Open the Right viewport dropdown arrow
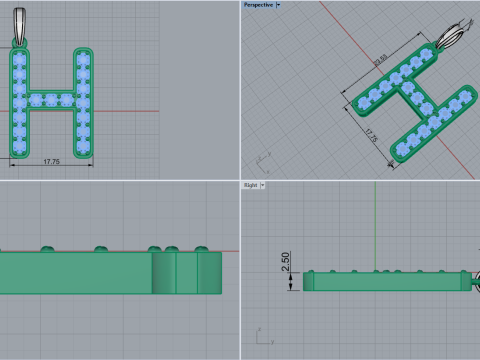Screen dimensions: 480x360 click(262, 185)
